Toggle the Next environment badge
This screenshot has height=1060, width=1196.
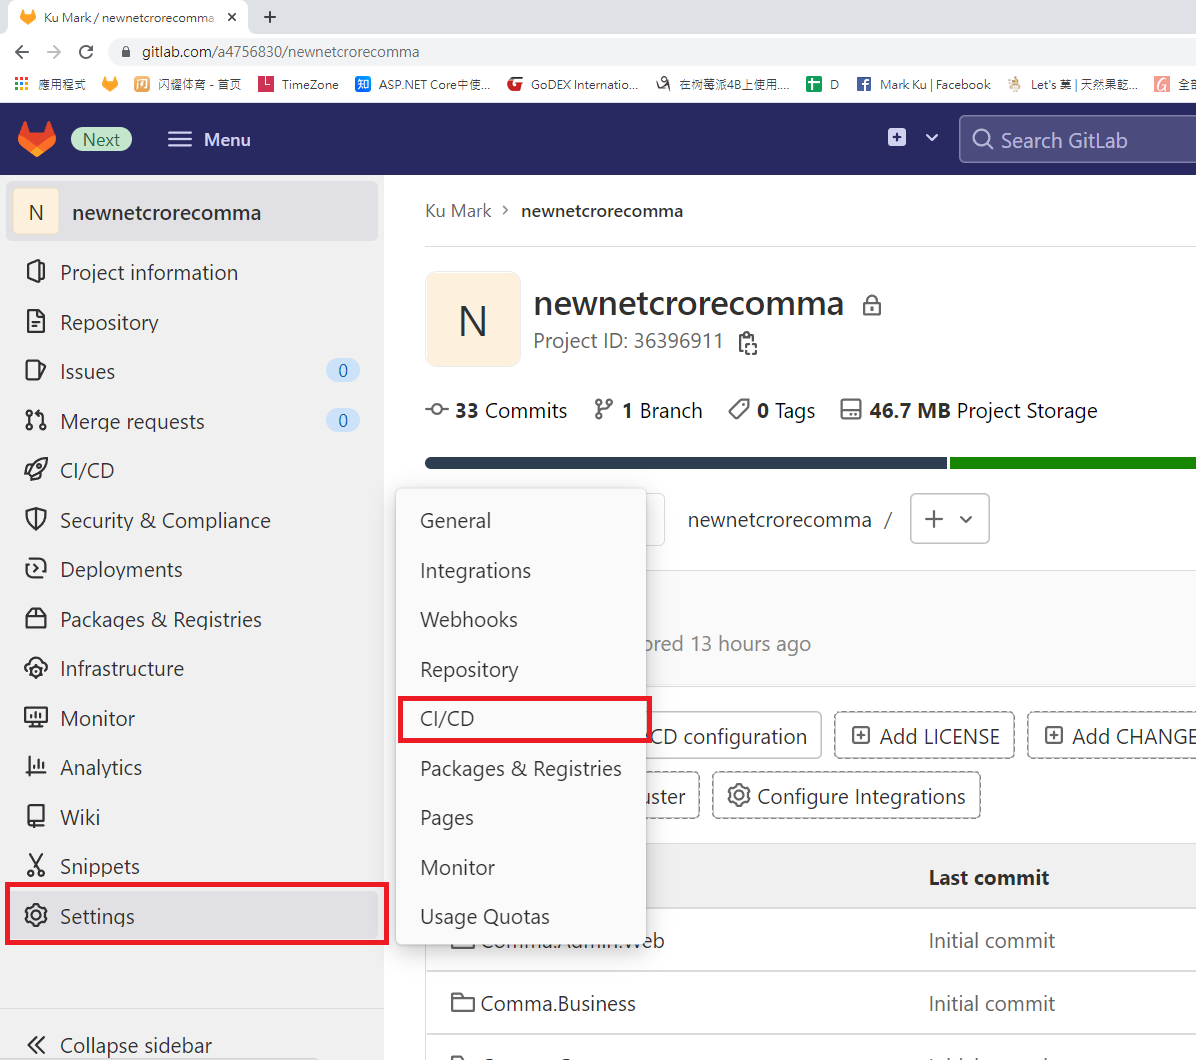click(101, 140)
